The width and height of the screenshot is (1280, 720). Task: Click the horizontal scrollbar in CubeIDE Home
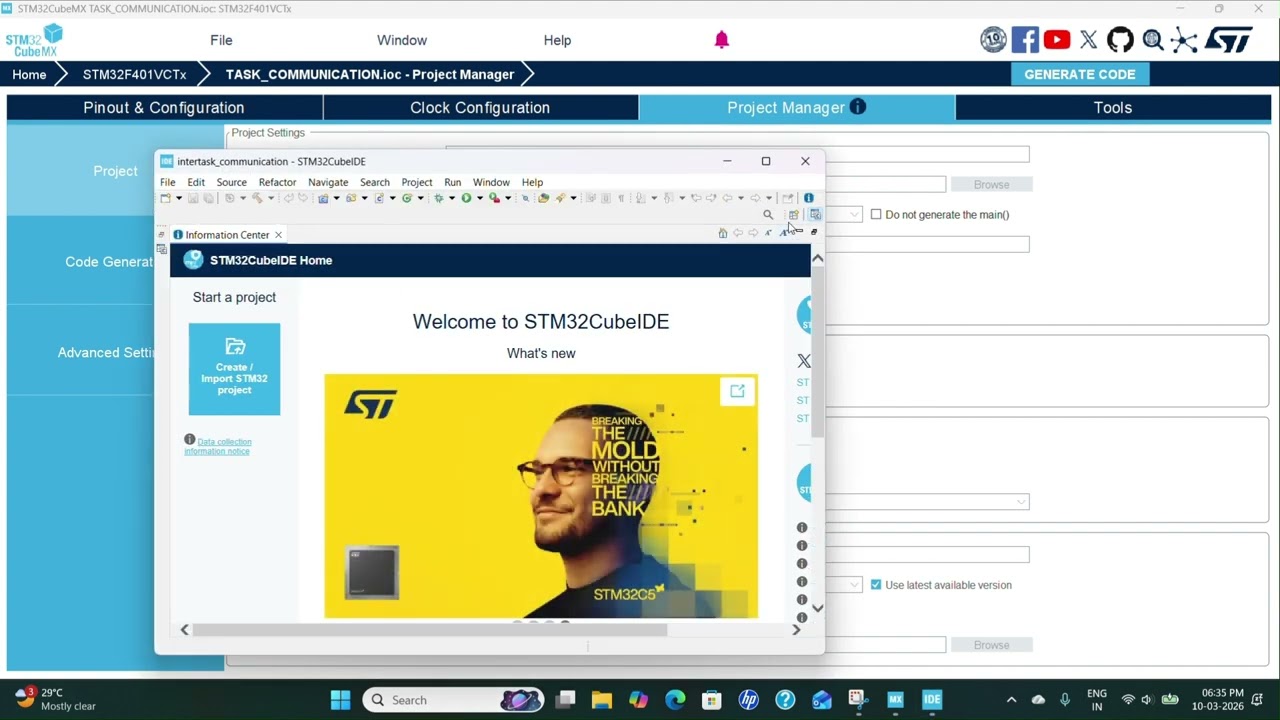(430, 630)
